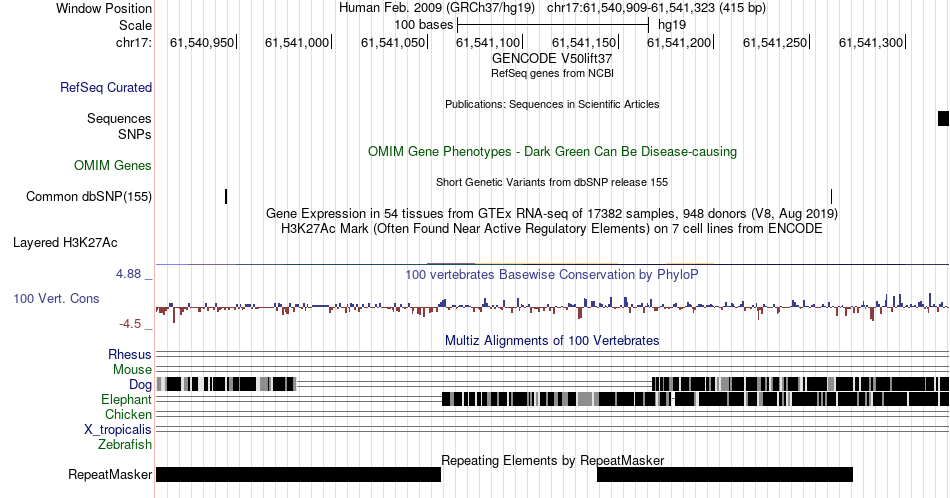This screenshot has width=950, height=498.
Task: Click the Layered H3K27Ac track label
Action: pyautogui.click(x=65, y=242)
